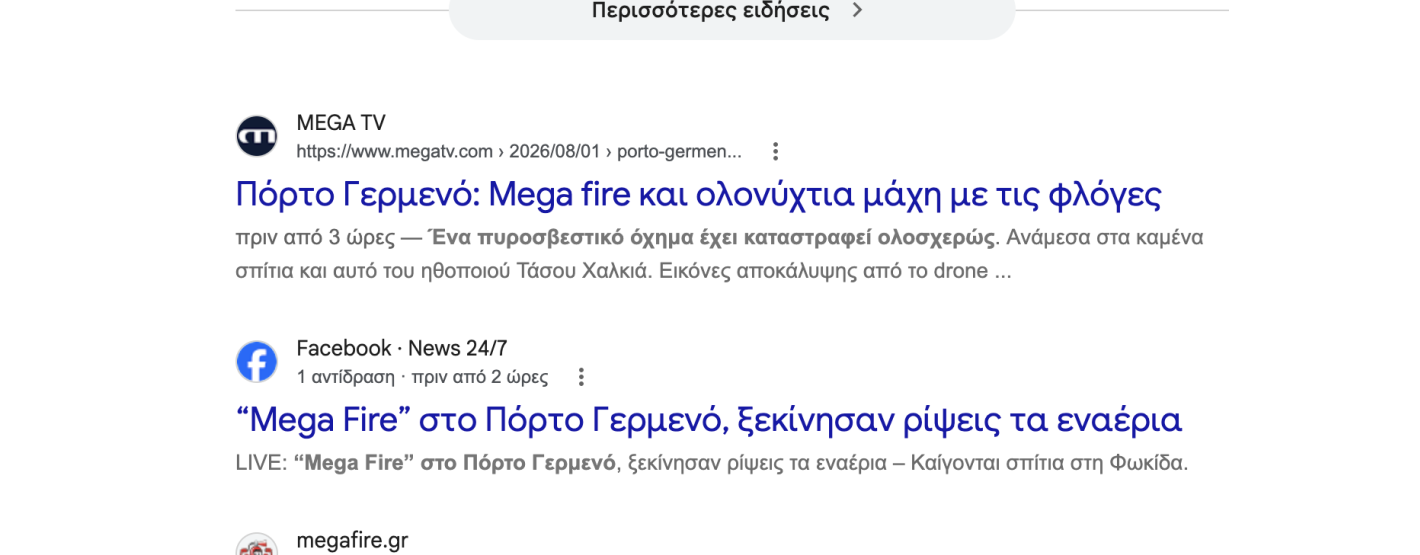Open Περισσότερες ειδήσεις more news button

[x=732, y=14]
